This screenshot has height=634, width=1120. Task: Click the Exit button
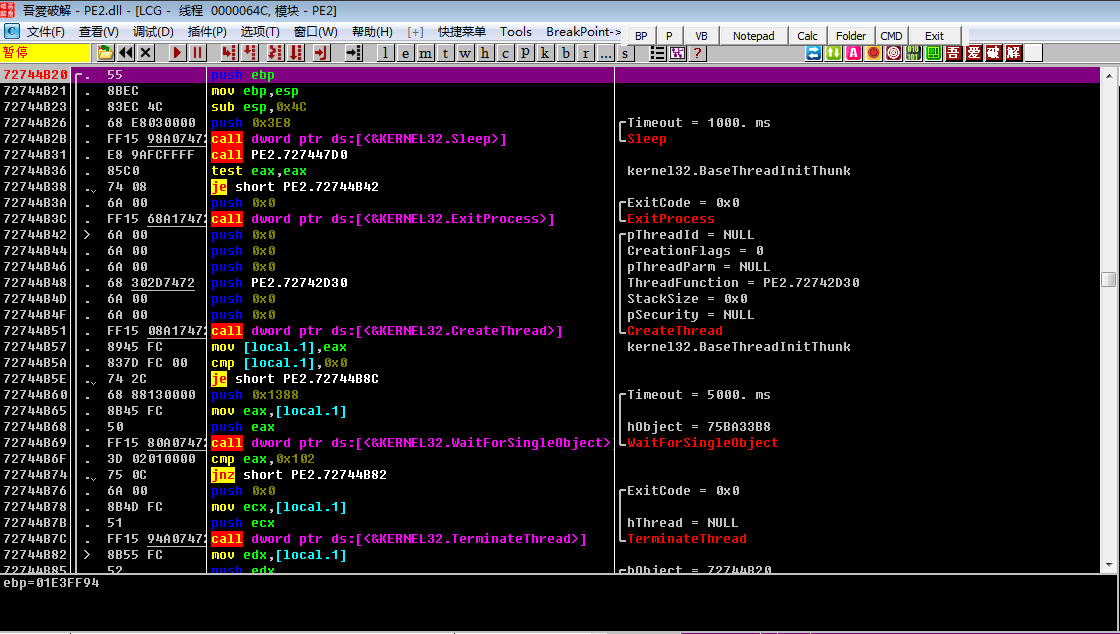(934, 36)
